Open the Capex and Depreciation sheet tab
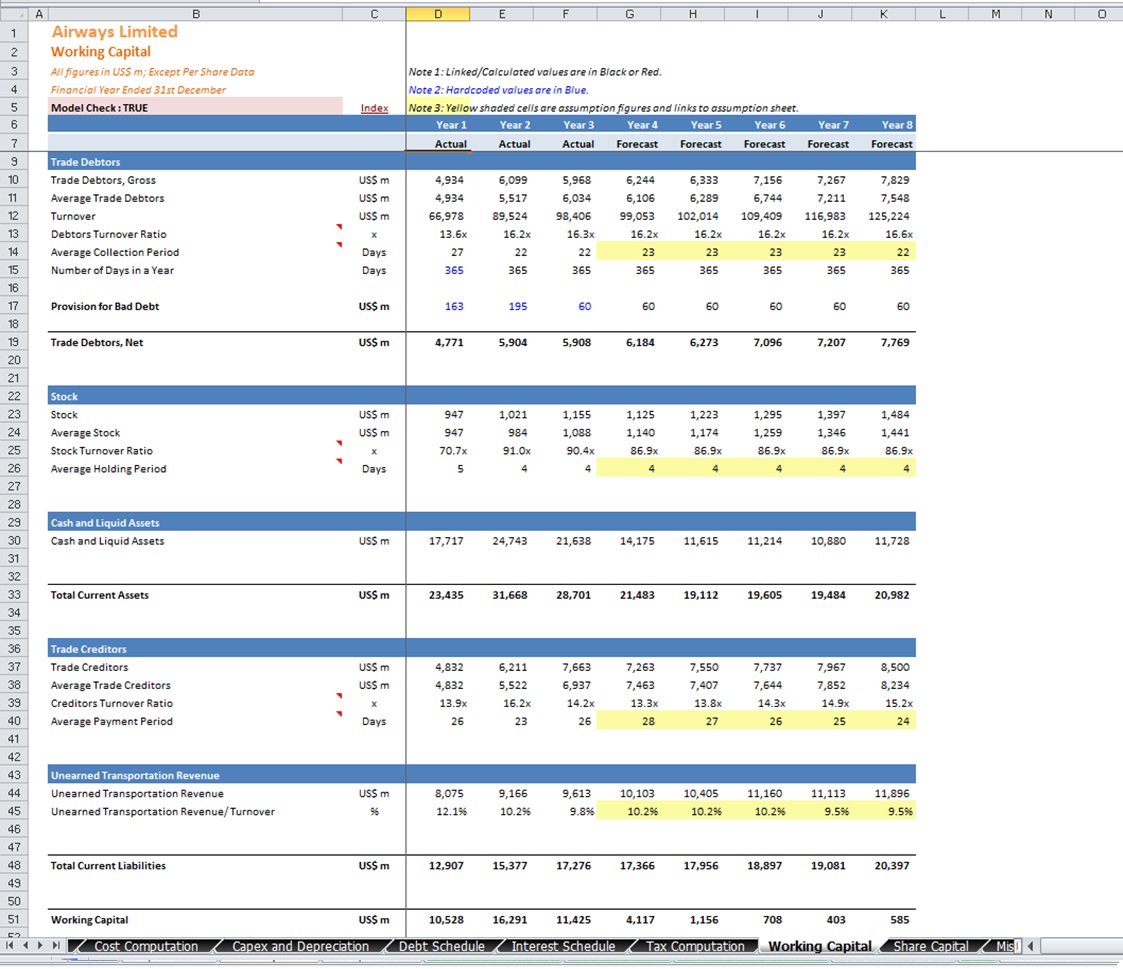The width and height of the screenshot is (1123, 969). (300, 947)
